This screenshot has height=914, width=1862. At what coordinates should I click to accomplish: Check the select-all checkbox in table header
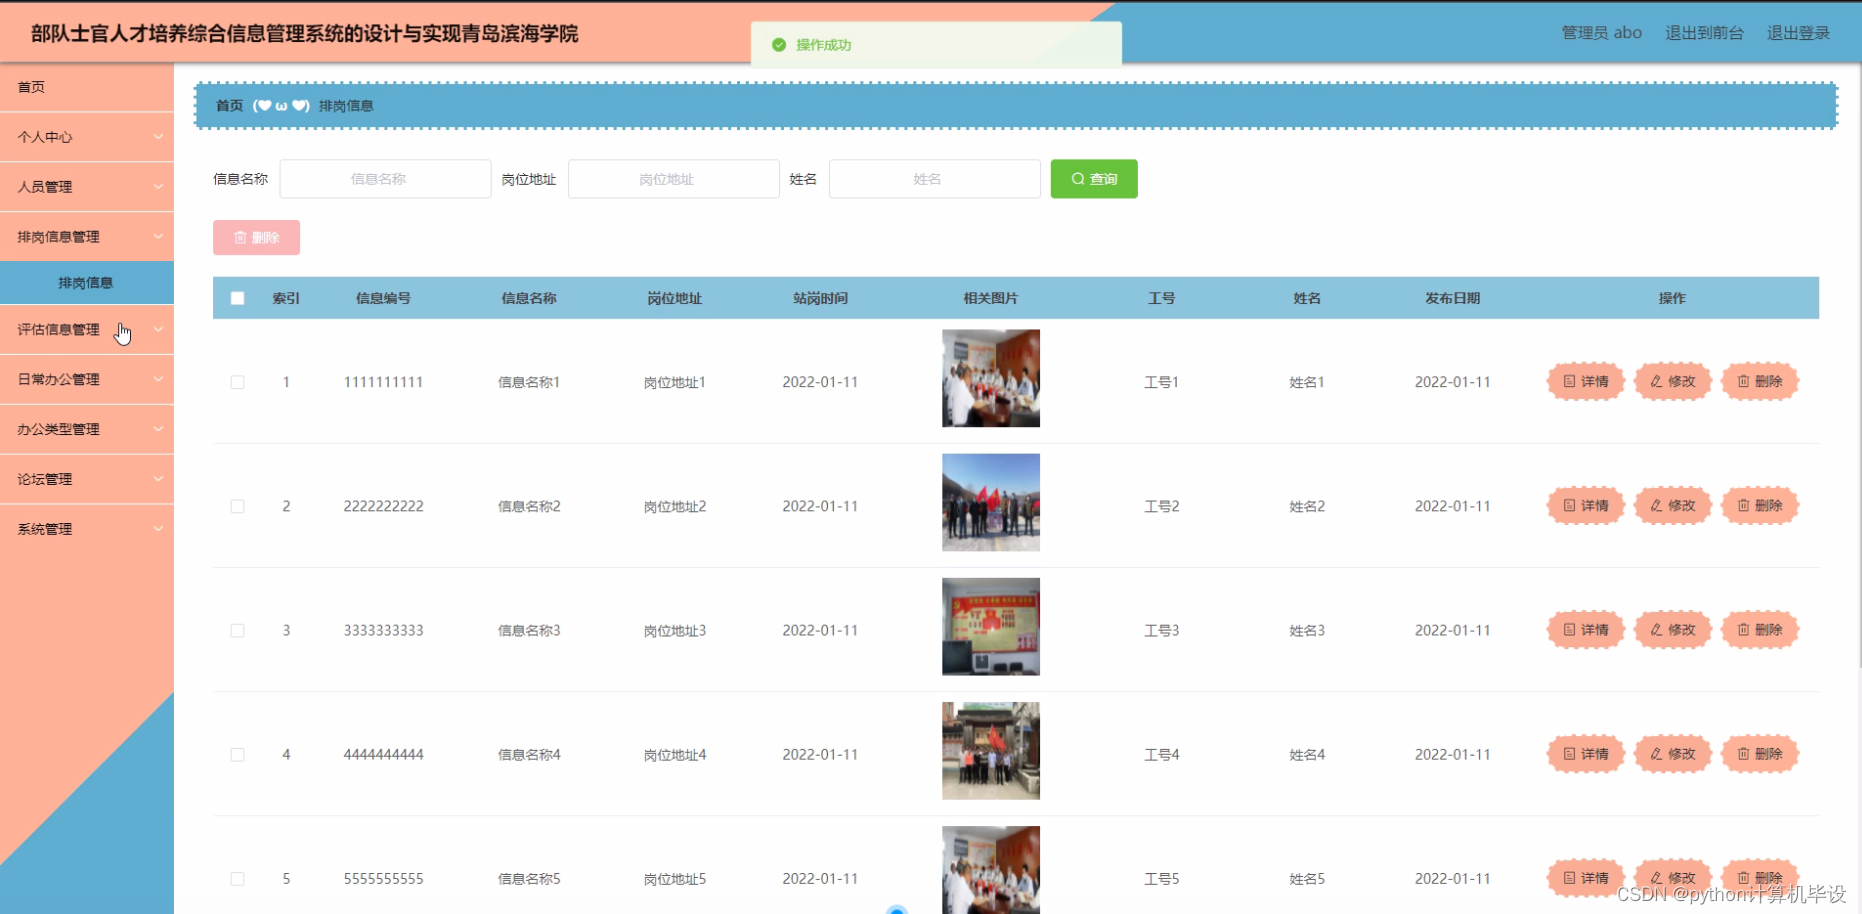click(237, 298)
